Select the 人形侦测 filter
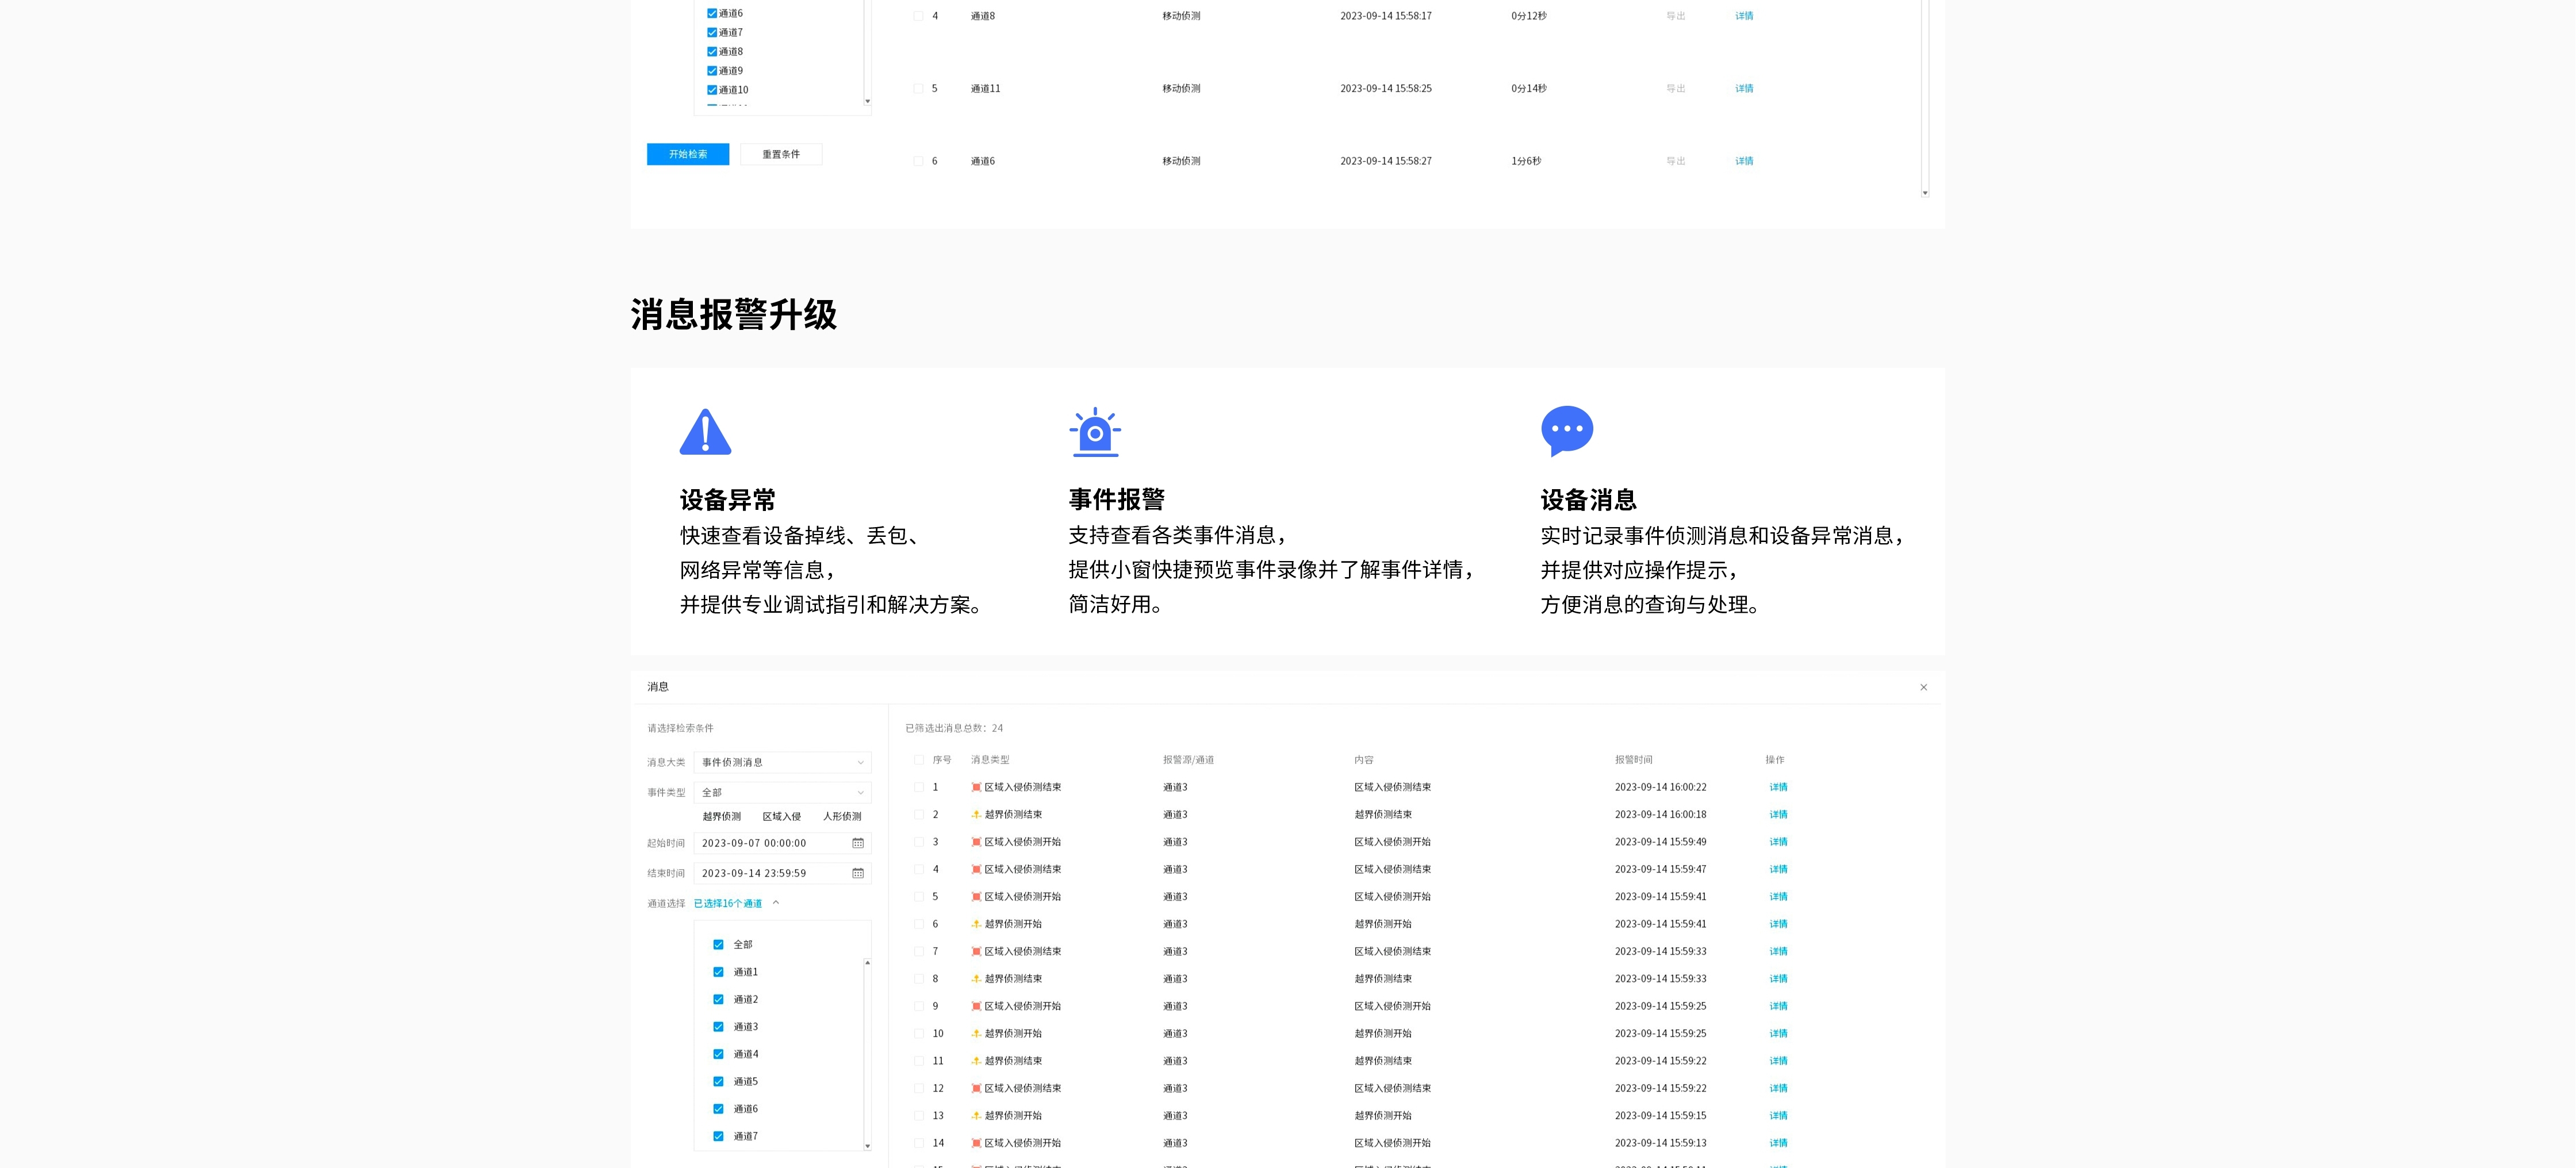Image resolution: width=2576 pixels, height=1168 pixels. pos(842,817)
